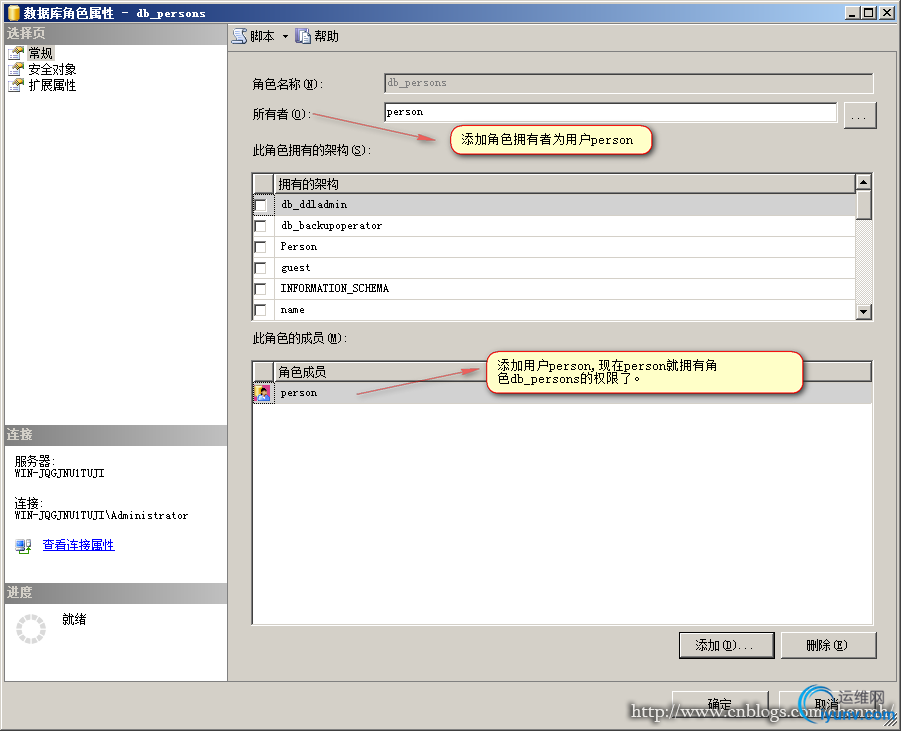This screenshot has height=731, width=901.
Task: Check the name schema checkbox
Action: pyautogui.click(x=260, y=310)
